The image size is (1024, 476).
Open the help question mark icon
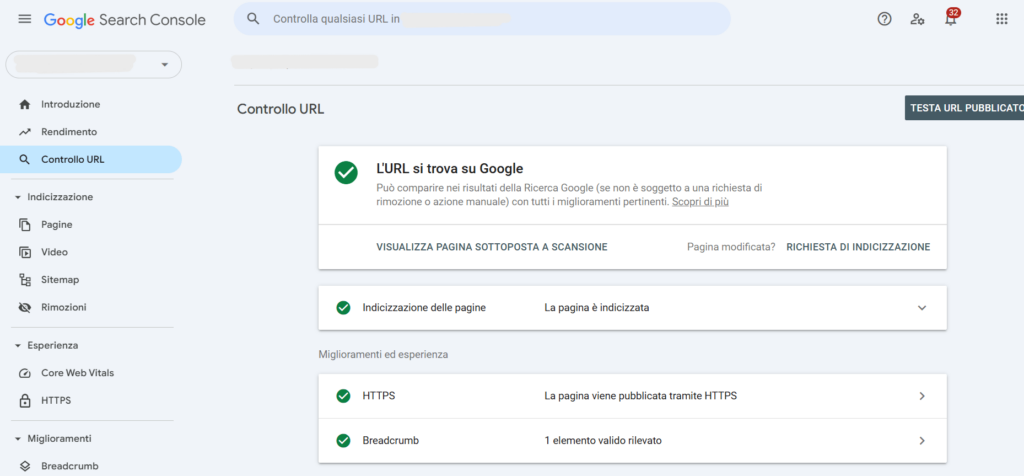click(884, 19)
